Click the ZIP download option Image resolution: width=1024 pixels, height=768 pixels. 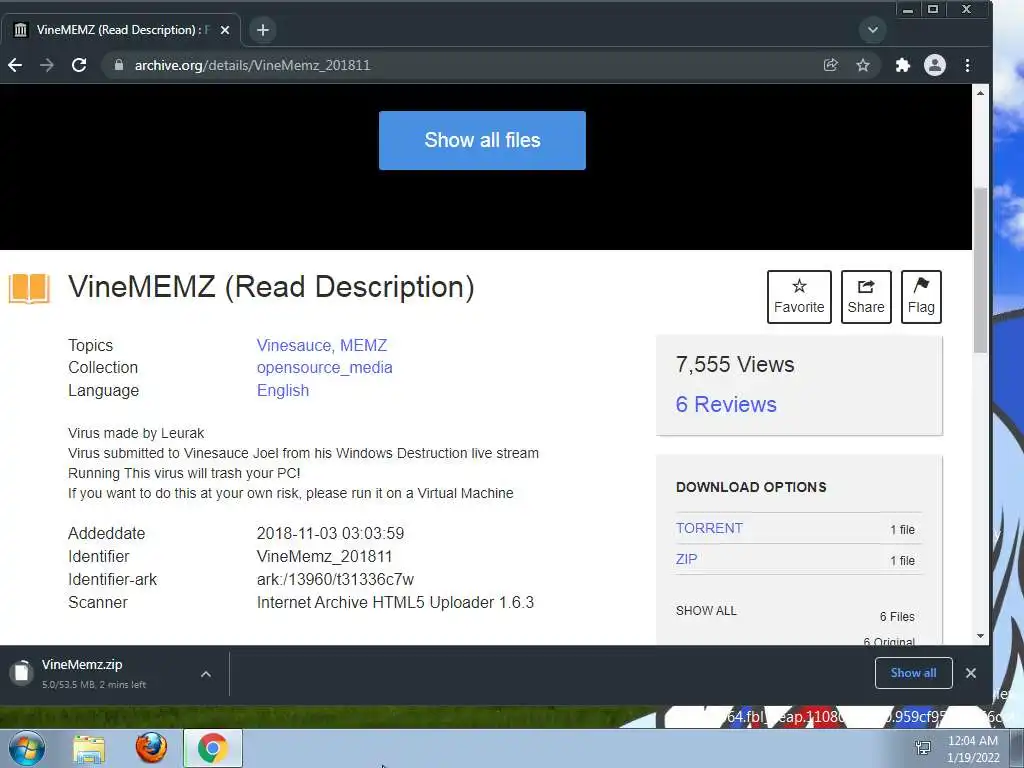coord(686,559)
